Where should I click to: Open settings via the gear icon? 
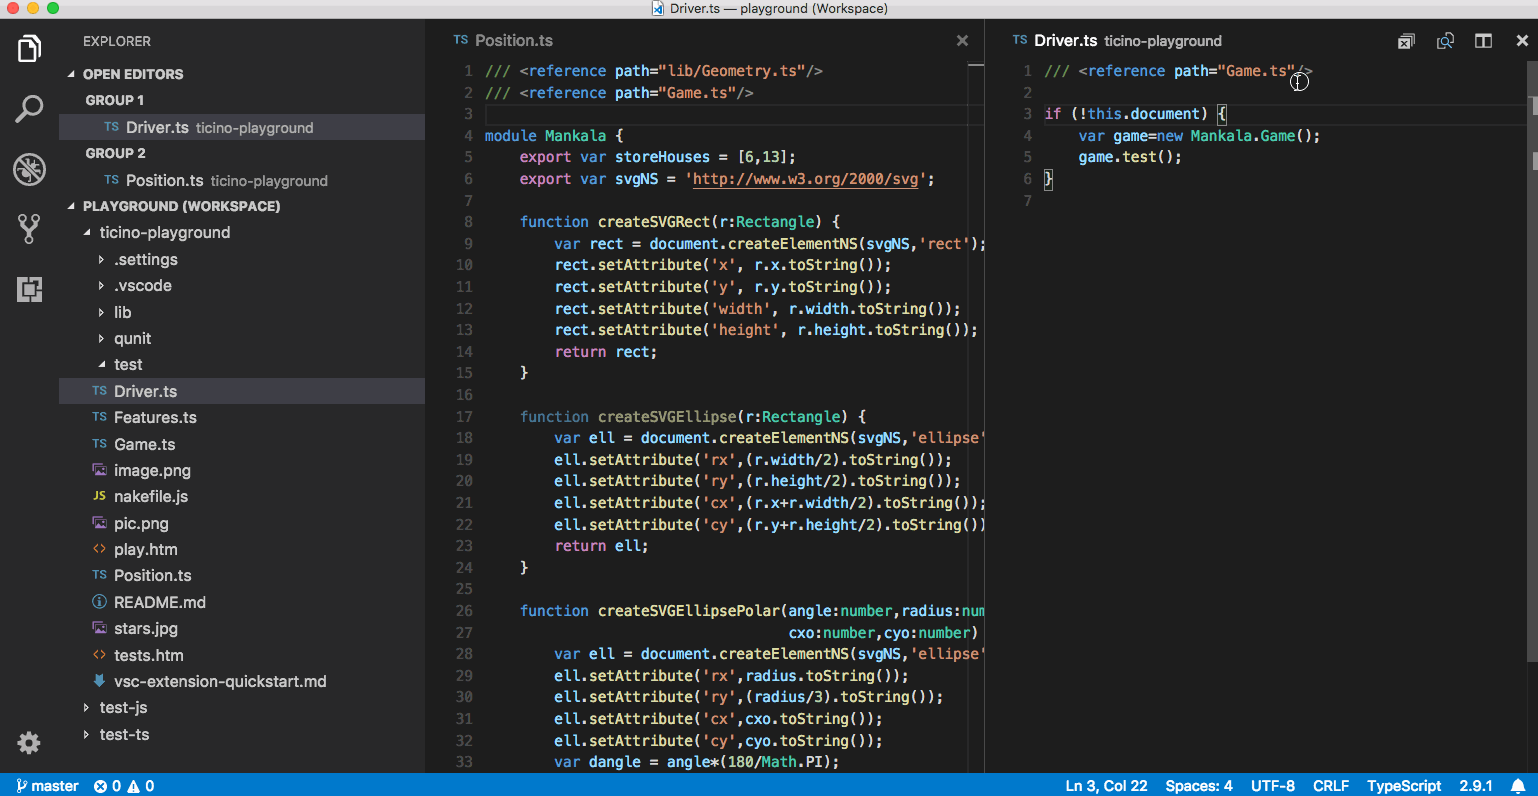(29, 743)
